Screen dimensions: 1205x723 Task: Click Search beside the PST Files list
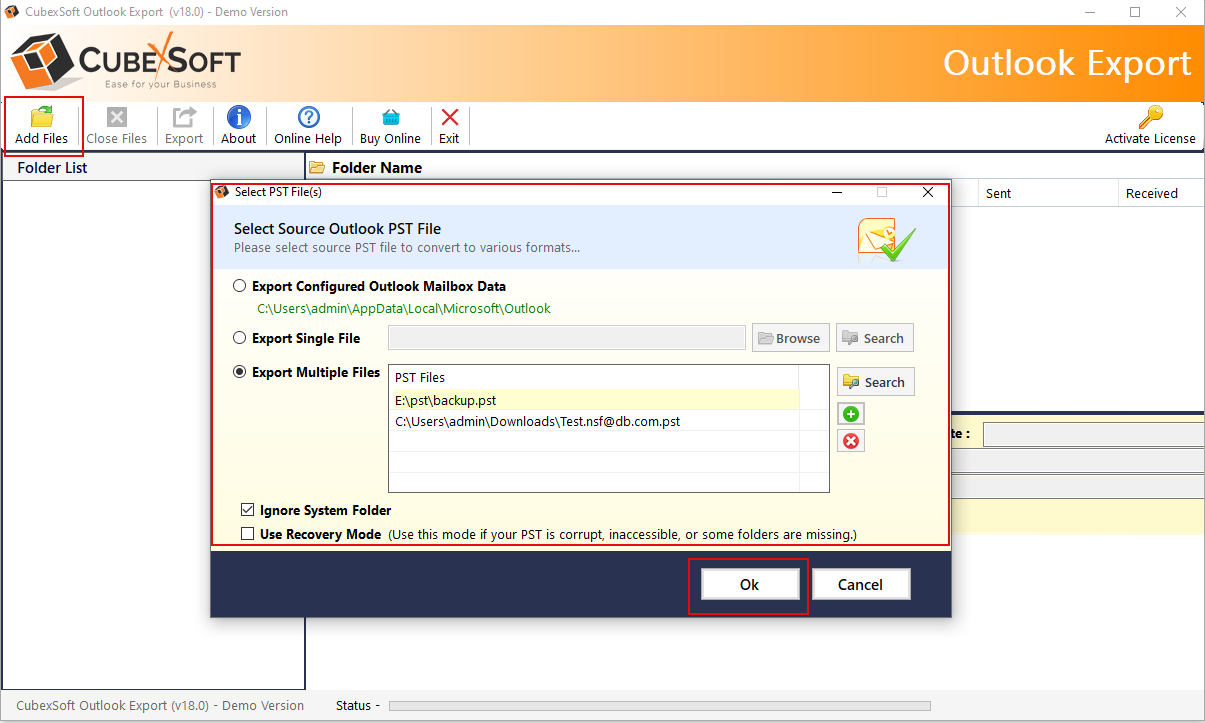tap(876, 382)
